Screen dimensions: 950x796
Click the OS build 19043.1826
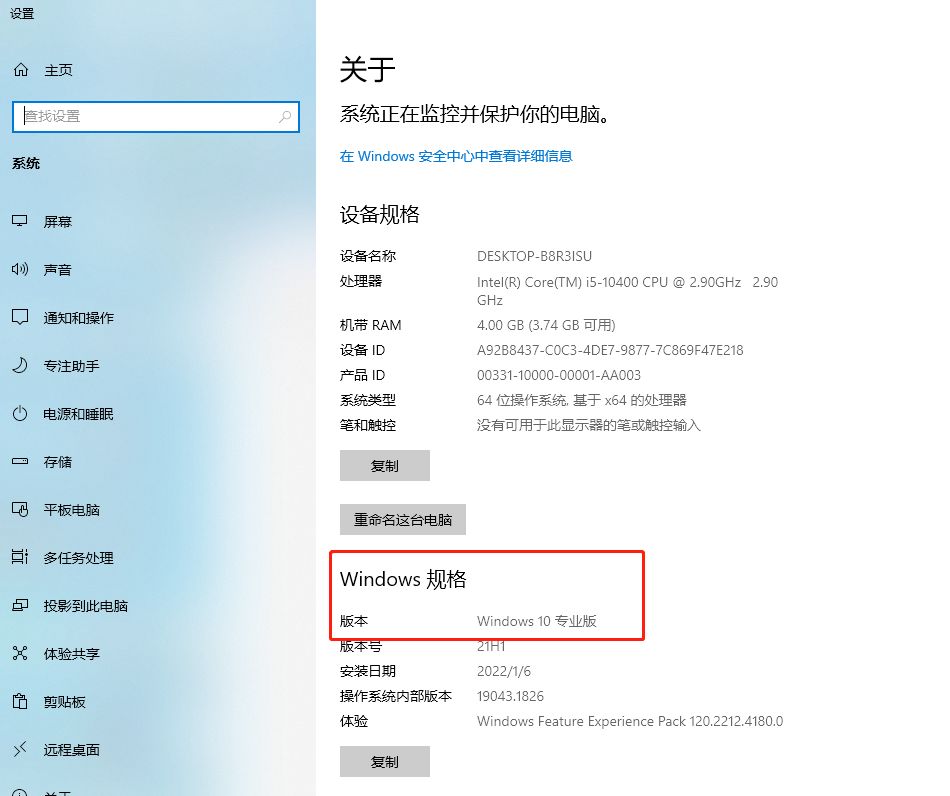tap(510, 696)
